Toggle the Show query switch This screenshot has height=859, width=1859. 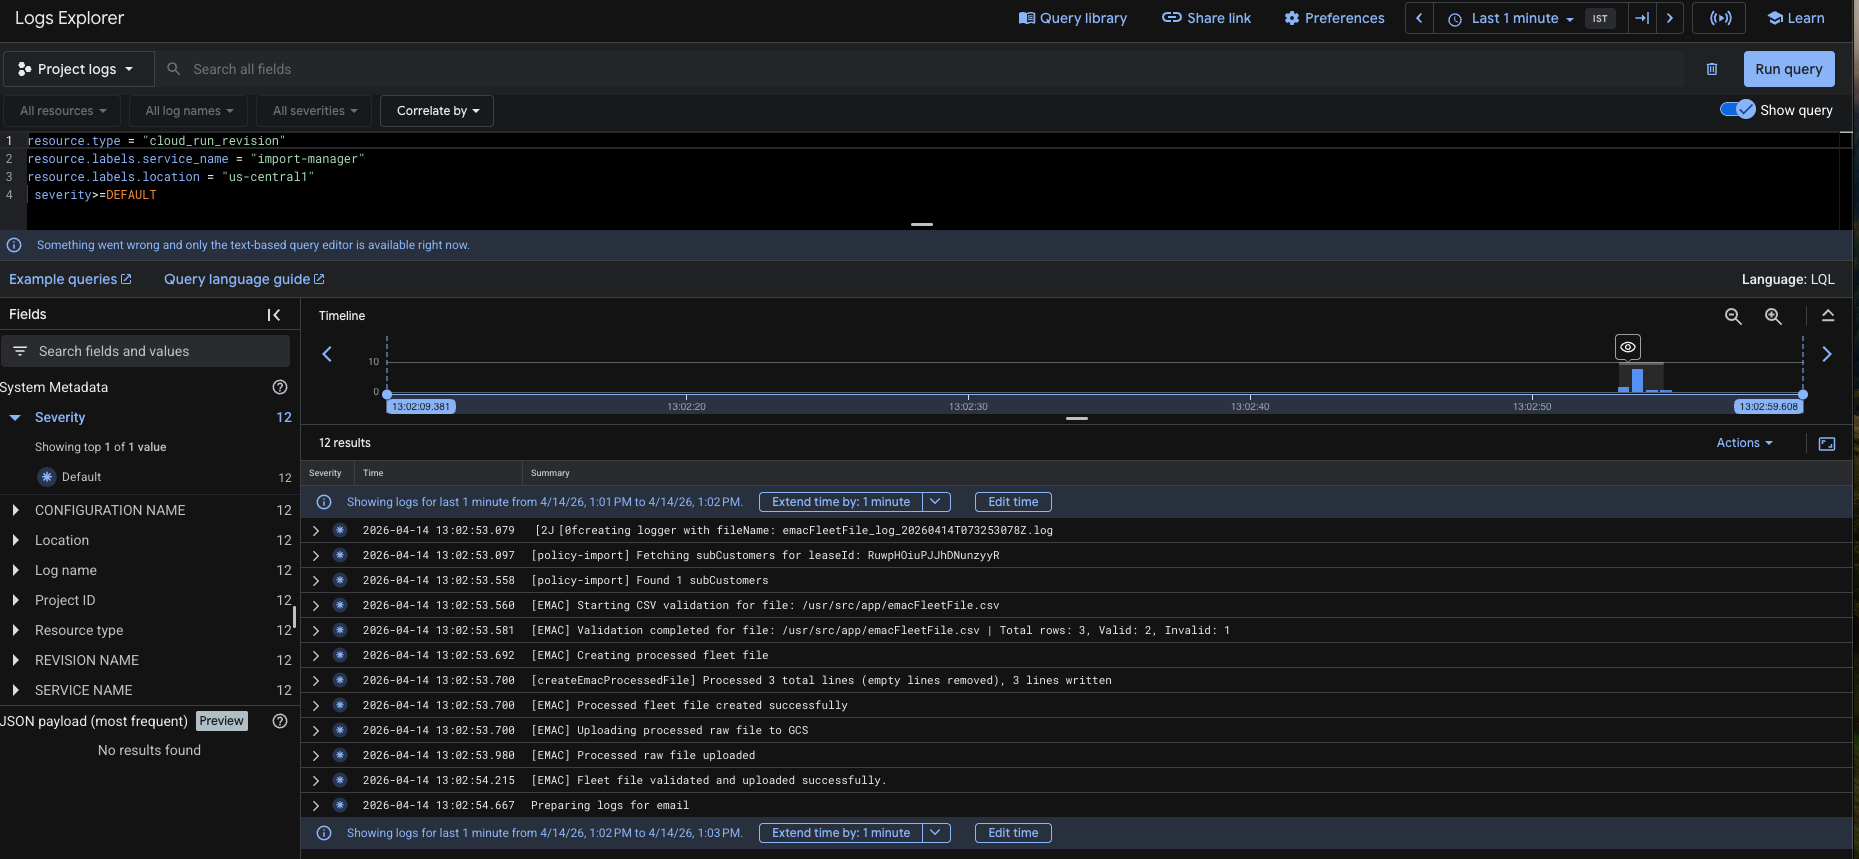[x=1737, y=110]
